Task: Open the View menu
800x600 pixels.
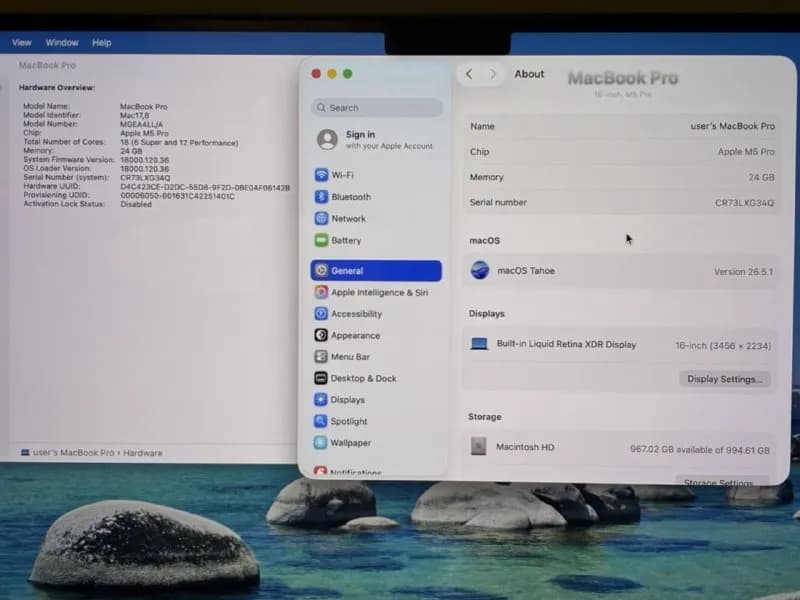Action: (22, 43)
